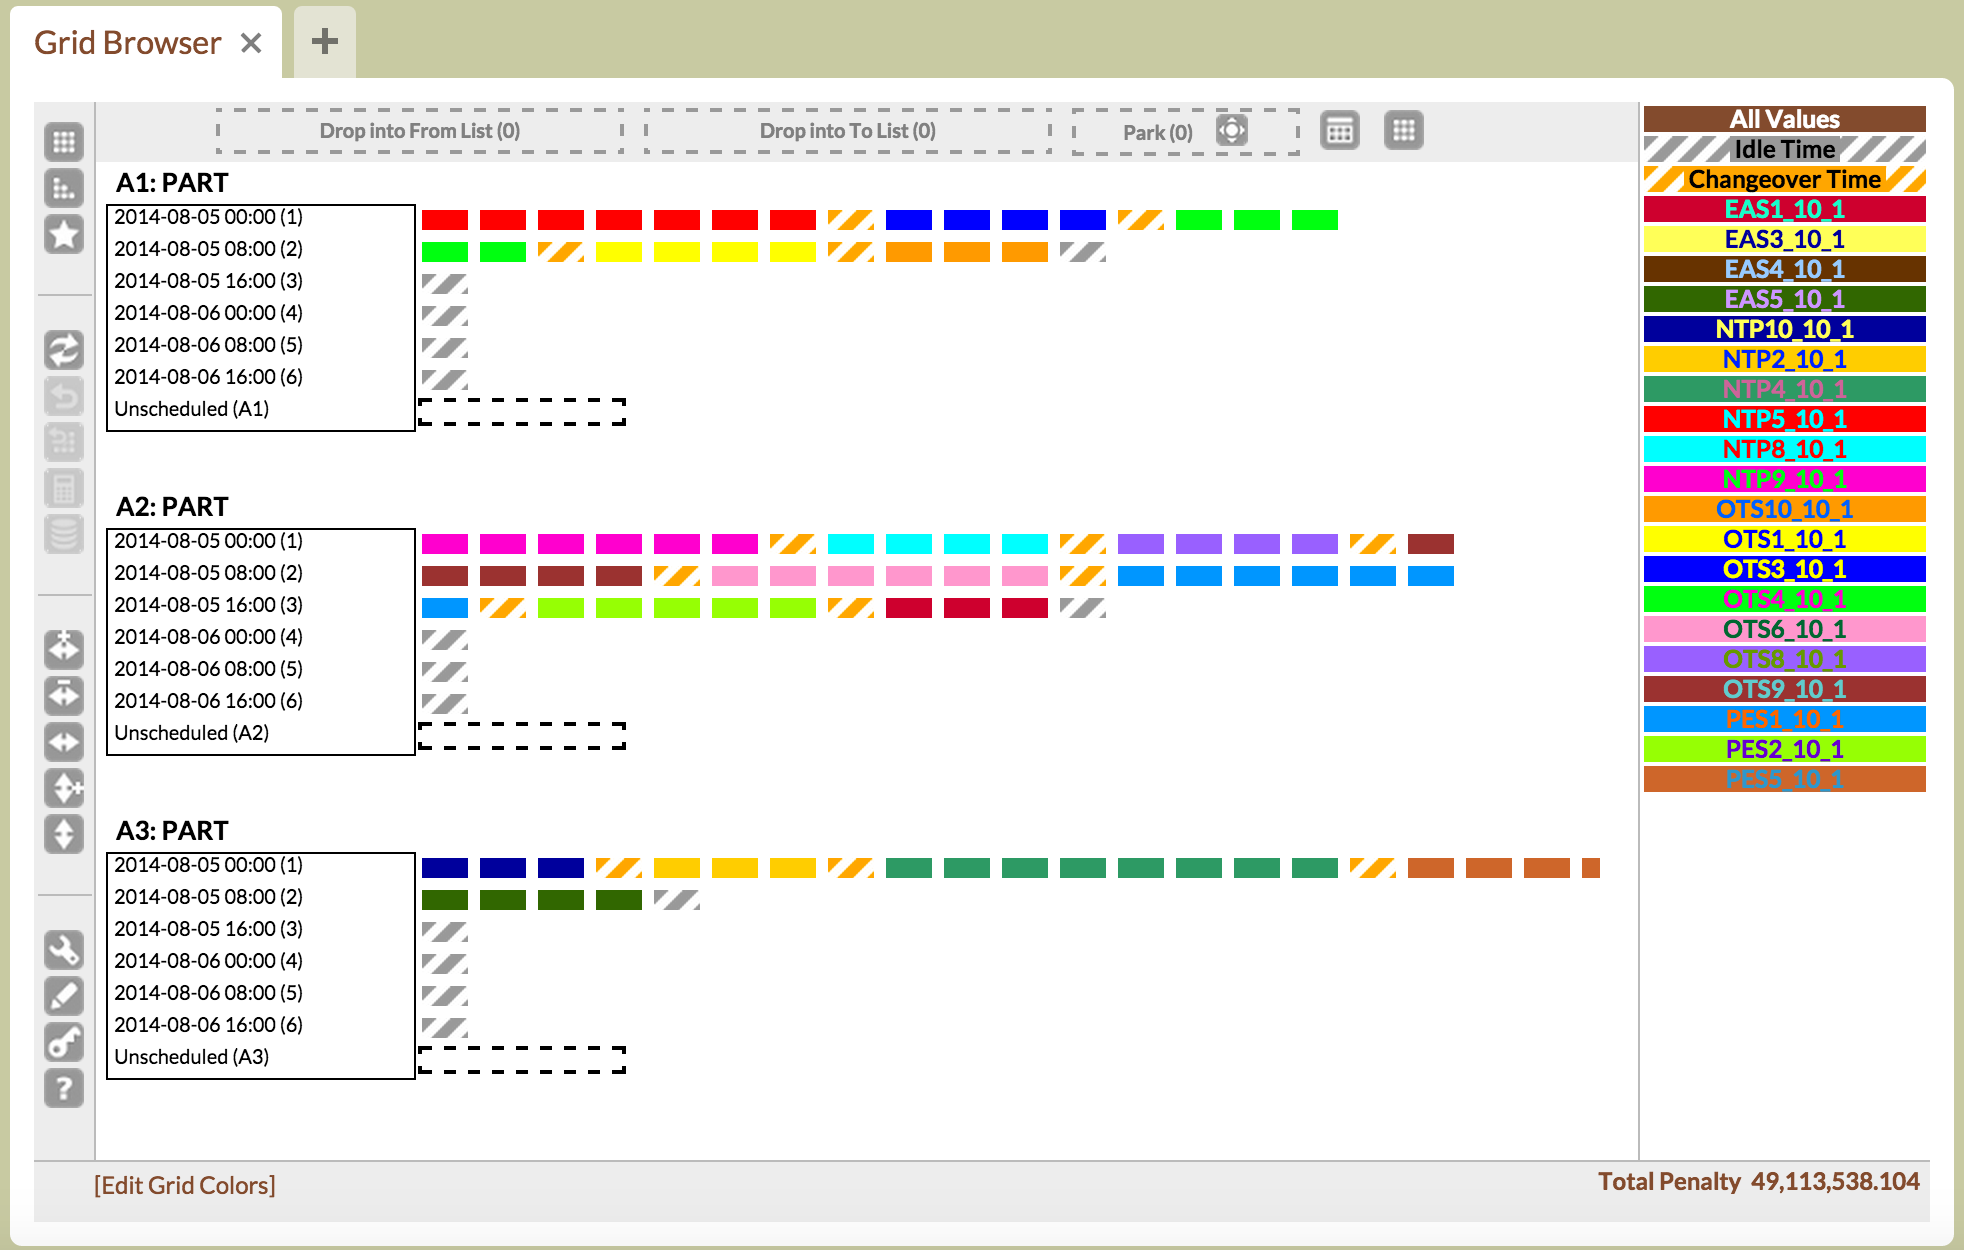Click the key icon in sidebar
Screen dimensions: 1964x1250
click(64, 1042)
